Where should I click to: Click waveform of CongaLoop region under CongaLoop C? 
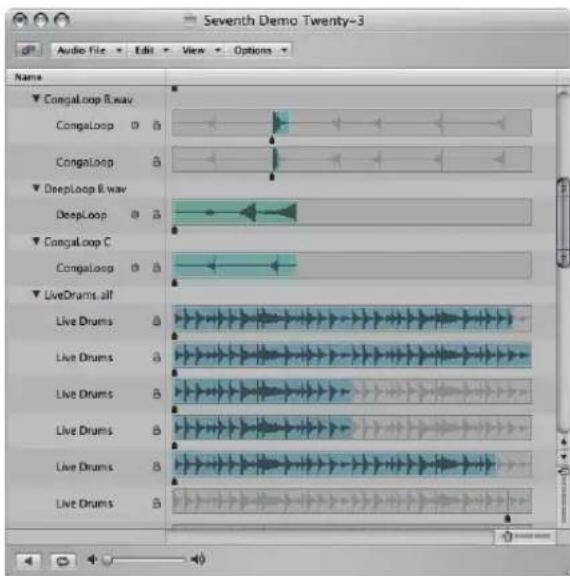click(x=234, y=265)
